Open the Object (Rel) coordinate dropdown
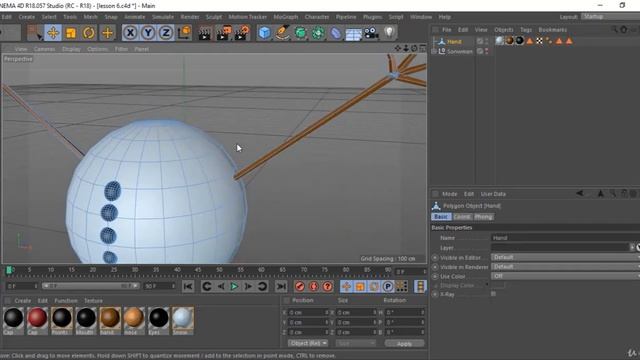The image size is (640, 360). coord(307,343)
